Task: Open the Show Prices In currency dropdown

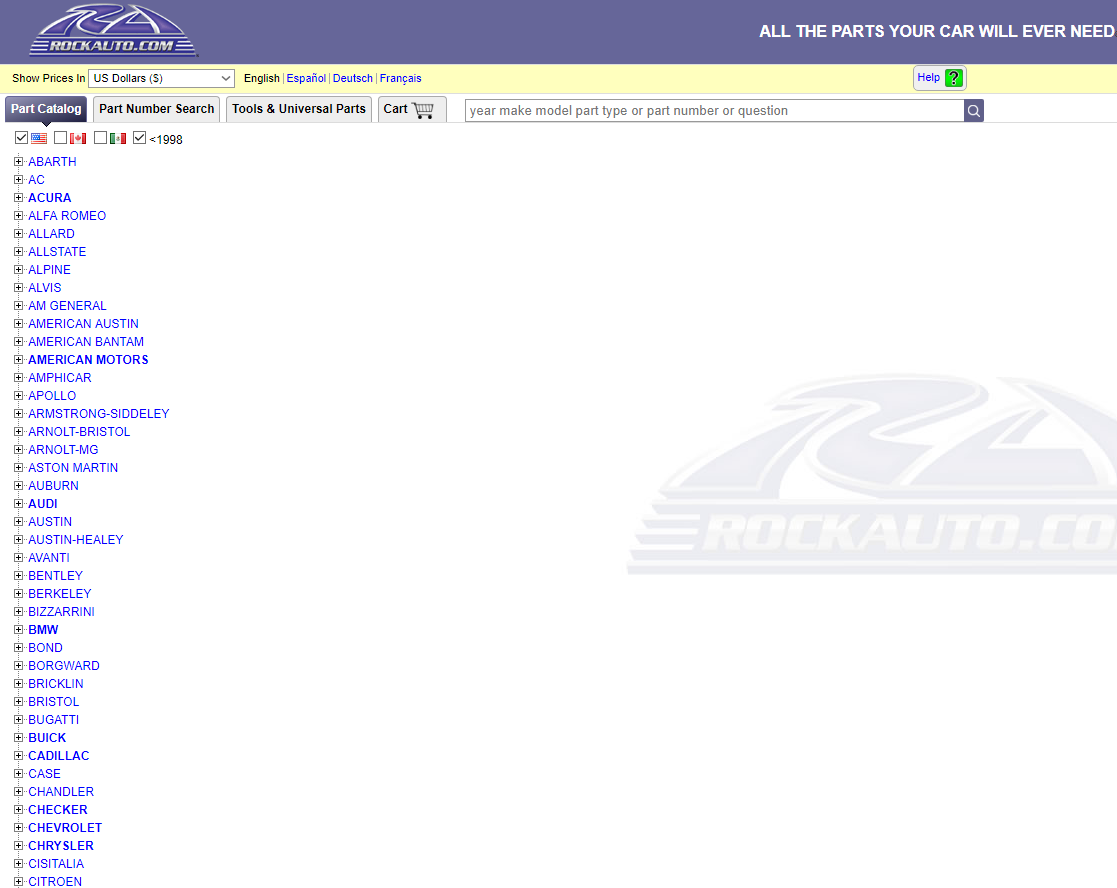Action: [x=161, y=78]
